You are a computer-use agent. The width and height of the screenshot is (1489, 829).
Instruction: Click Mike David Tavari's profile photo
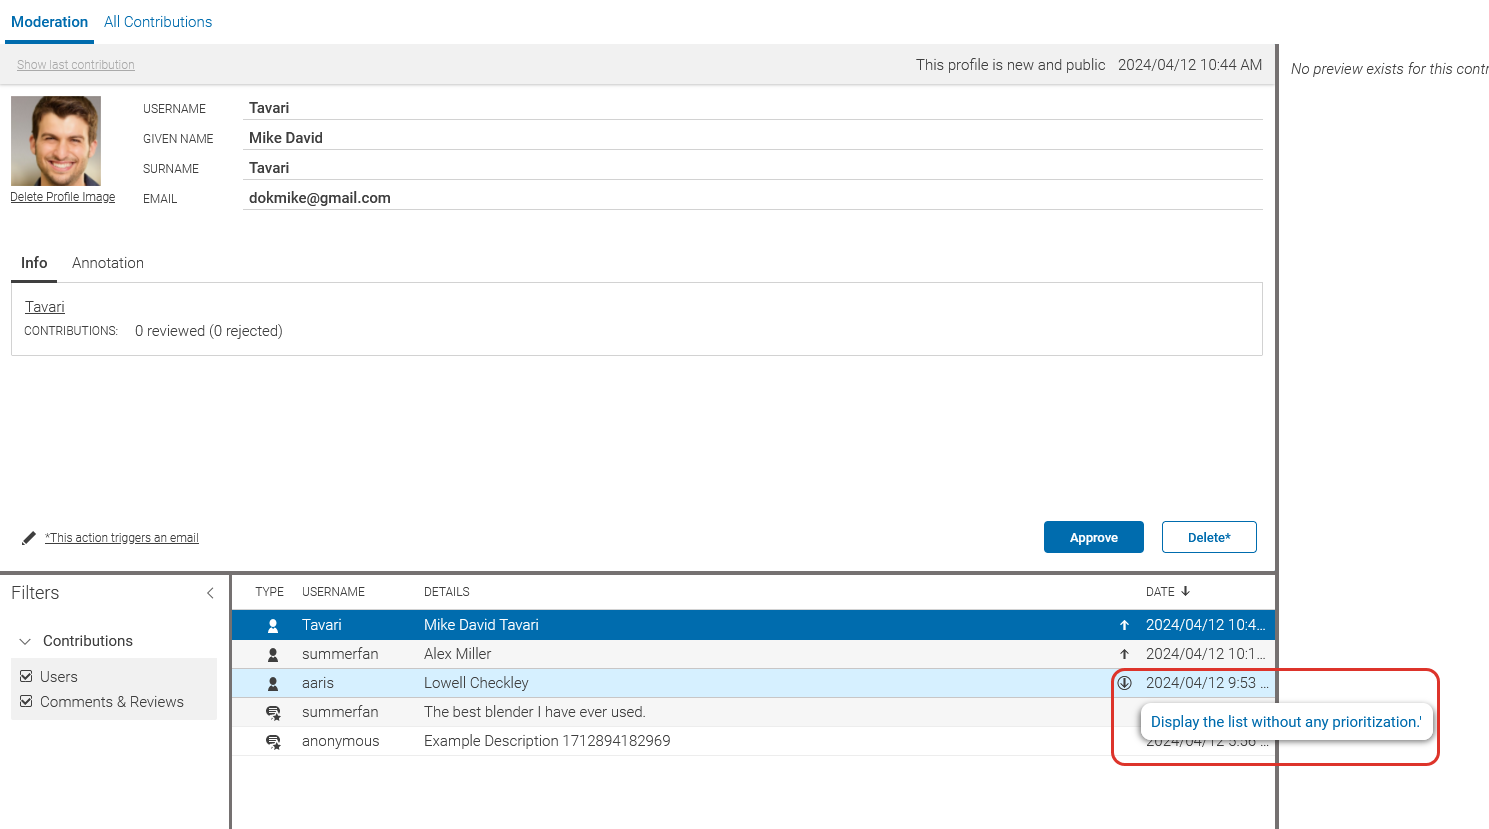click(56, 141)
